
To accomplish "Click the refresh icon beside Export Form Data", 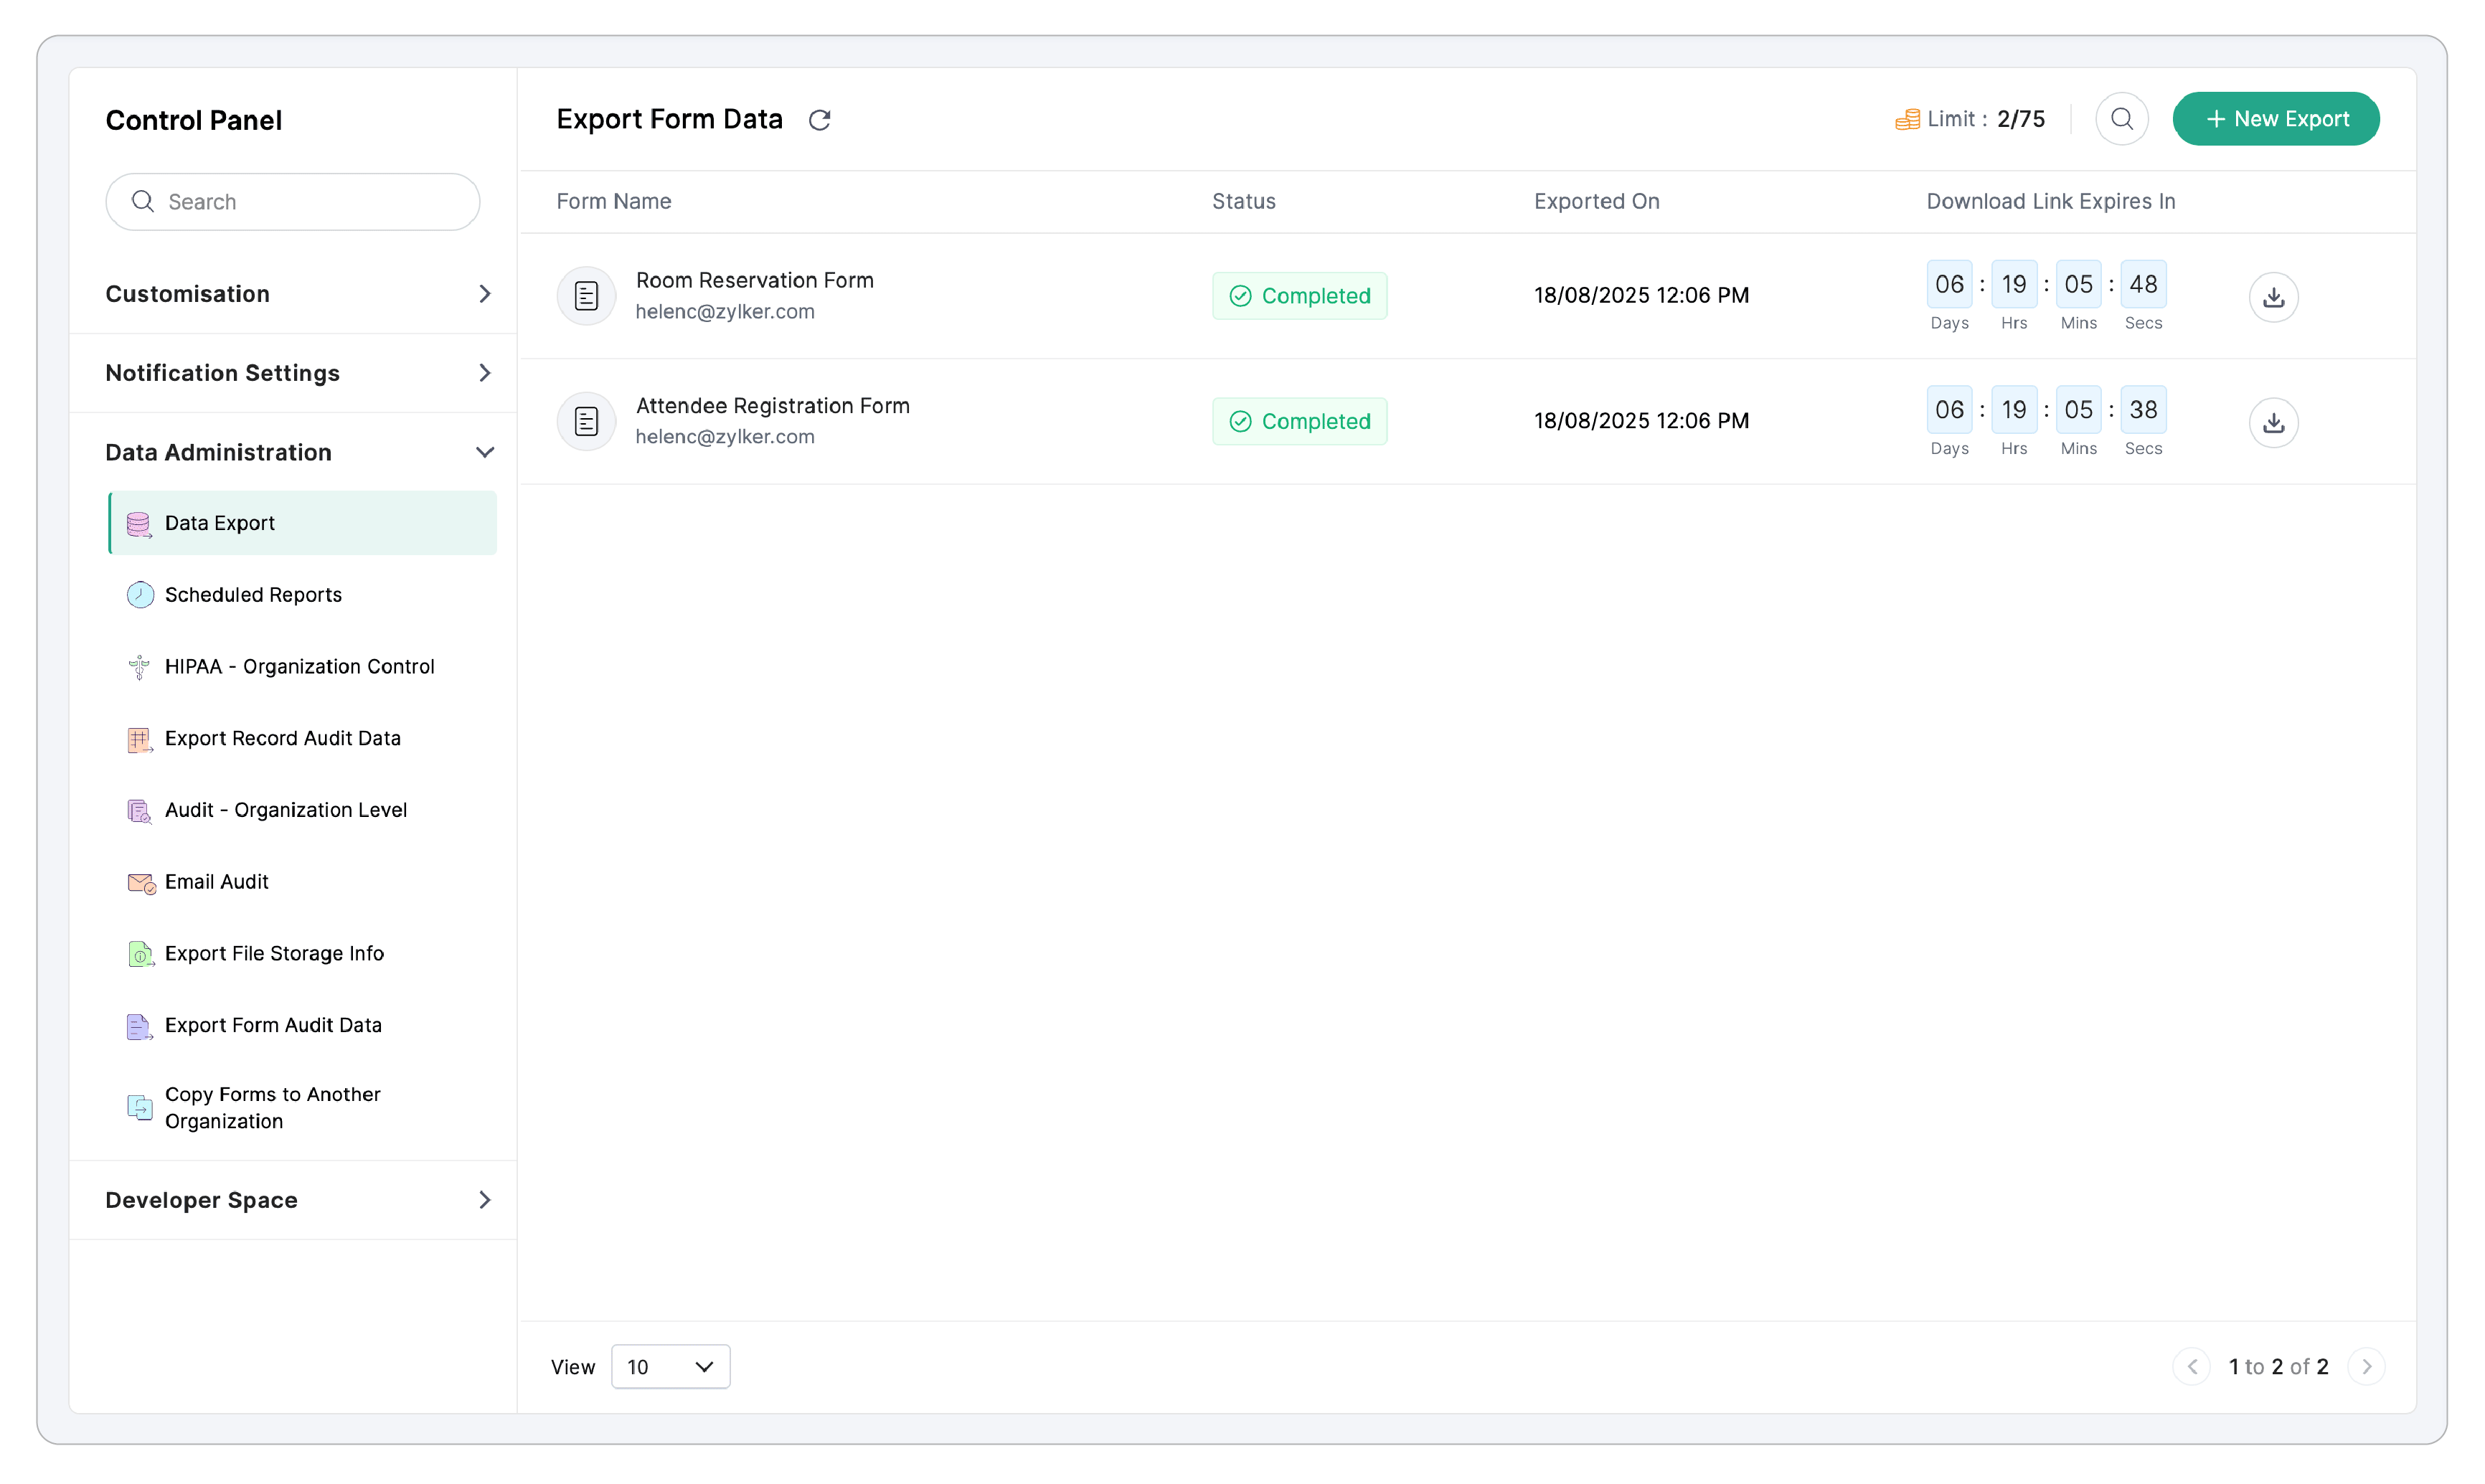I will click(x=819, y=120).
